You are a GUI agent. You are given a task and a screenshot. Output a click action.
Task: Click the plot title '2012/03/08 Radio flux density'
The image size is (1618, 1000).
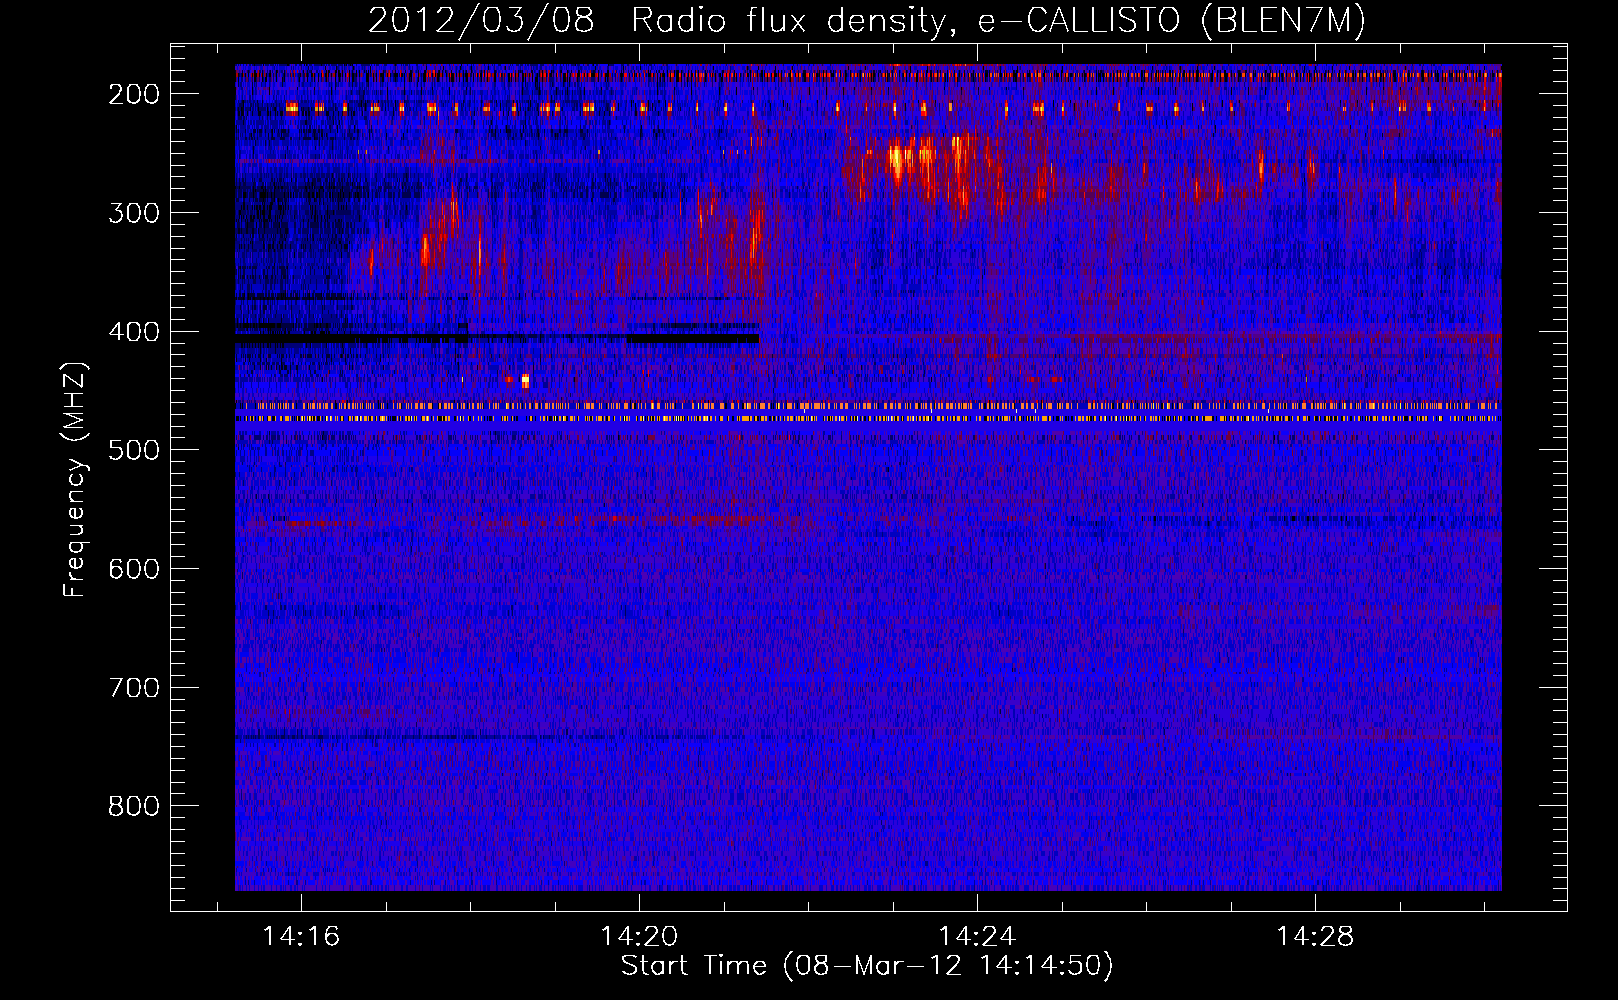[657, 21]
